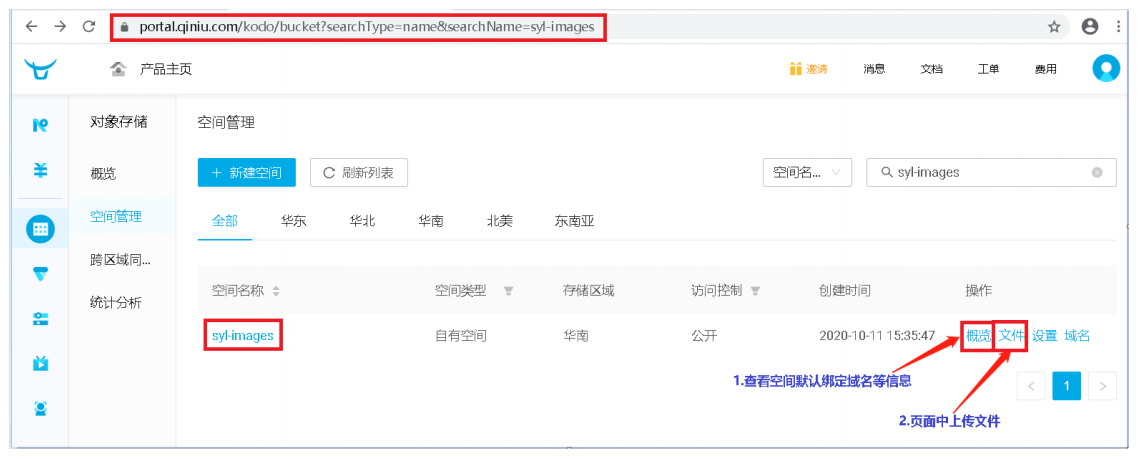Open 统计分析 in the side menu

click(x=115, y=303)
